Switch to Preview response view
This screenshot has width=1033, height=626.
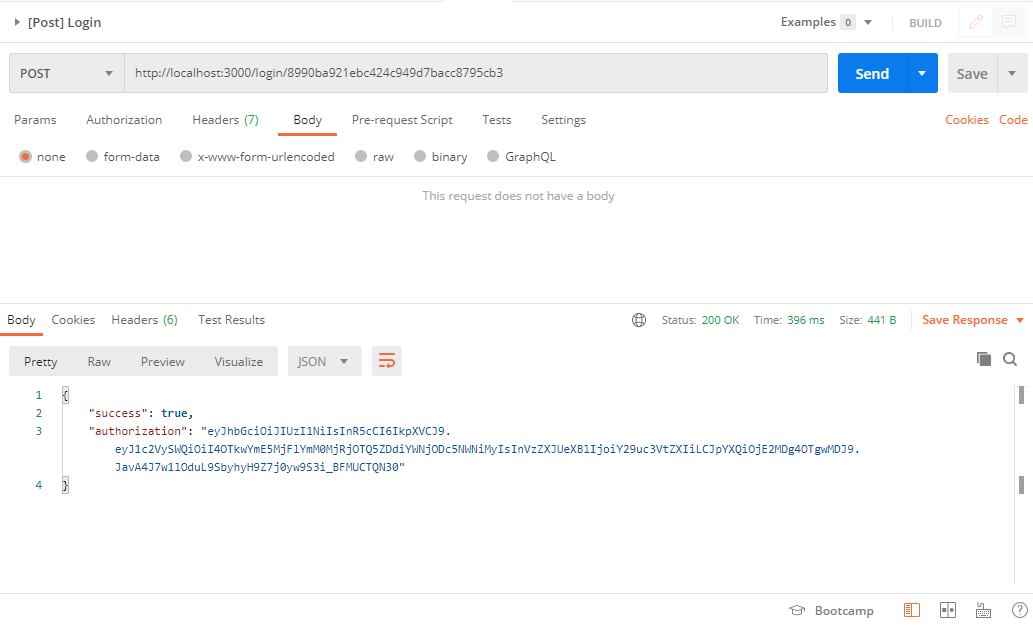point(163,361)
